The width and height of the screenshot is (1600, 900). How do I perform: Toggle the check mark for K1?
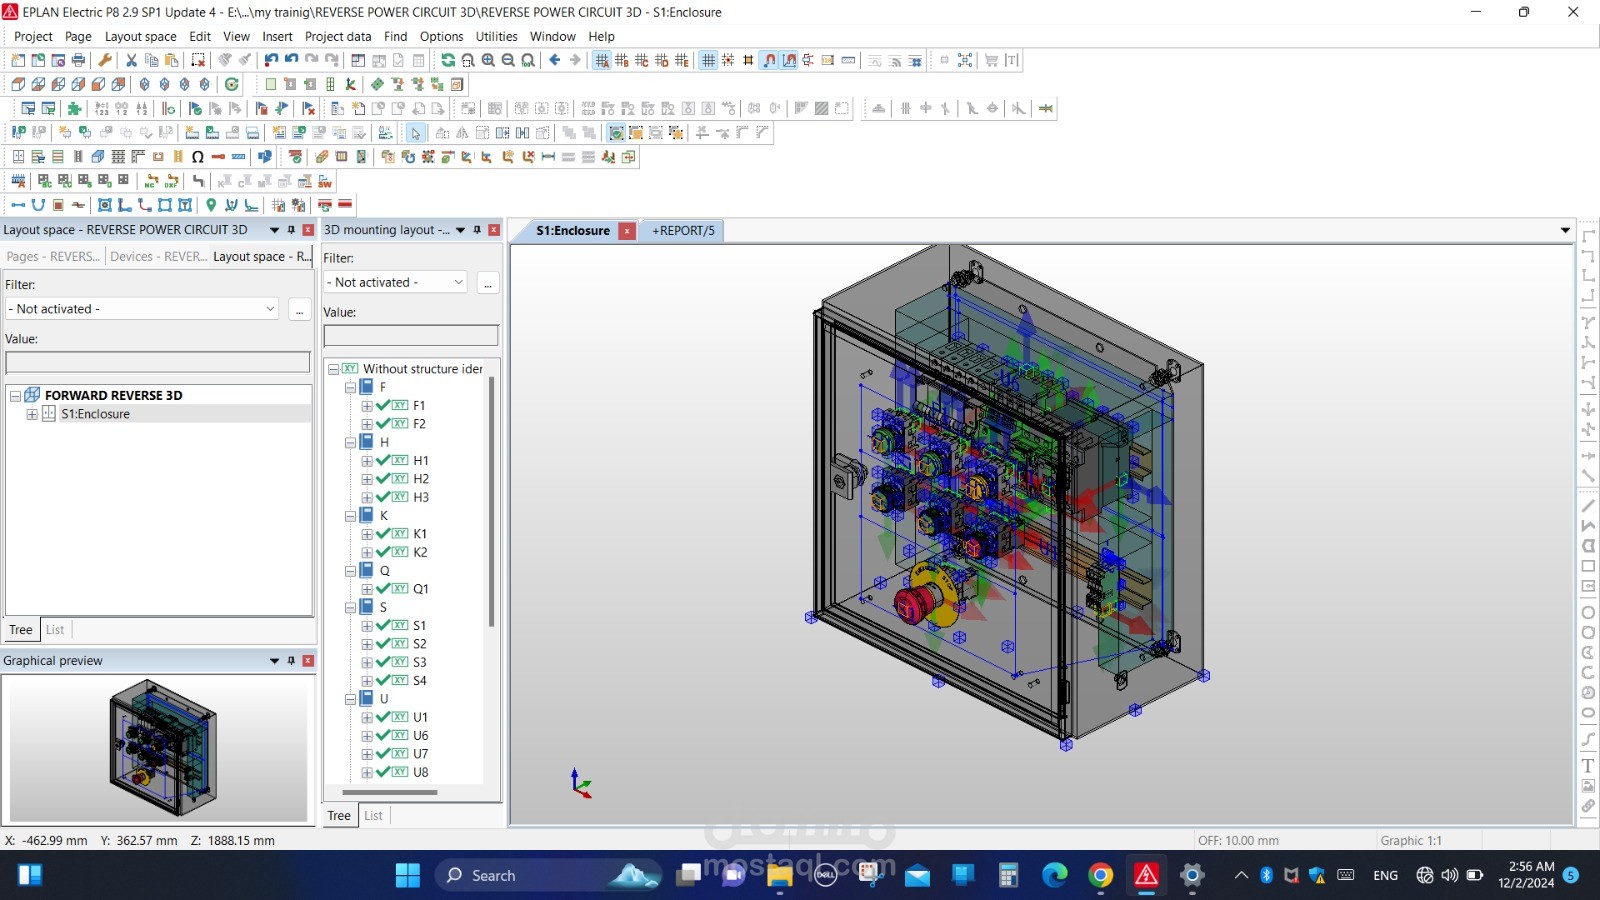(x=383, y=534)
